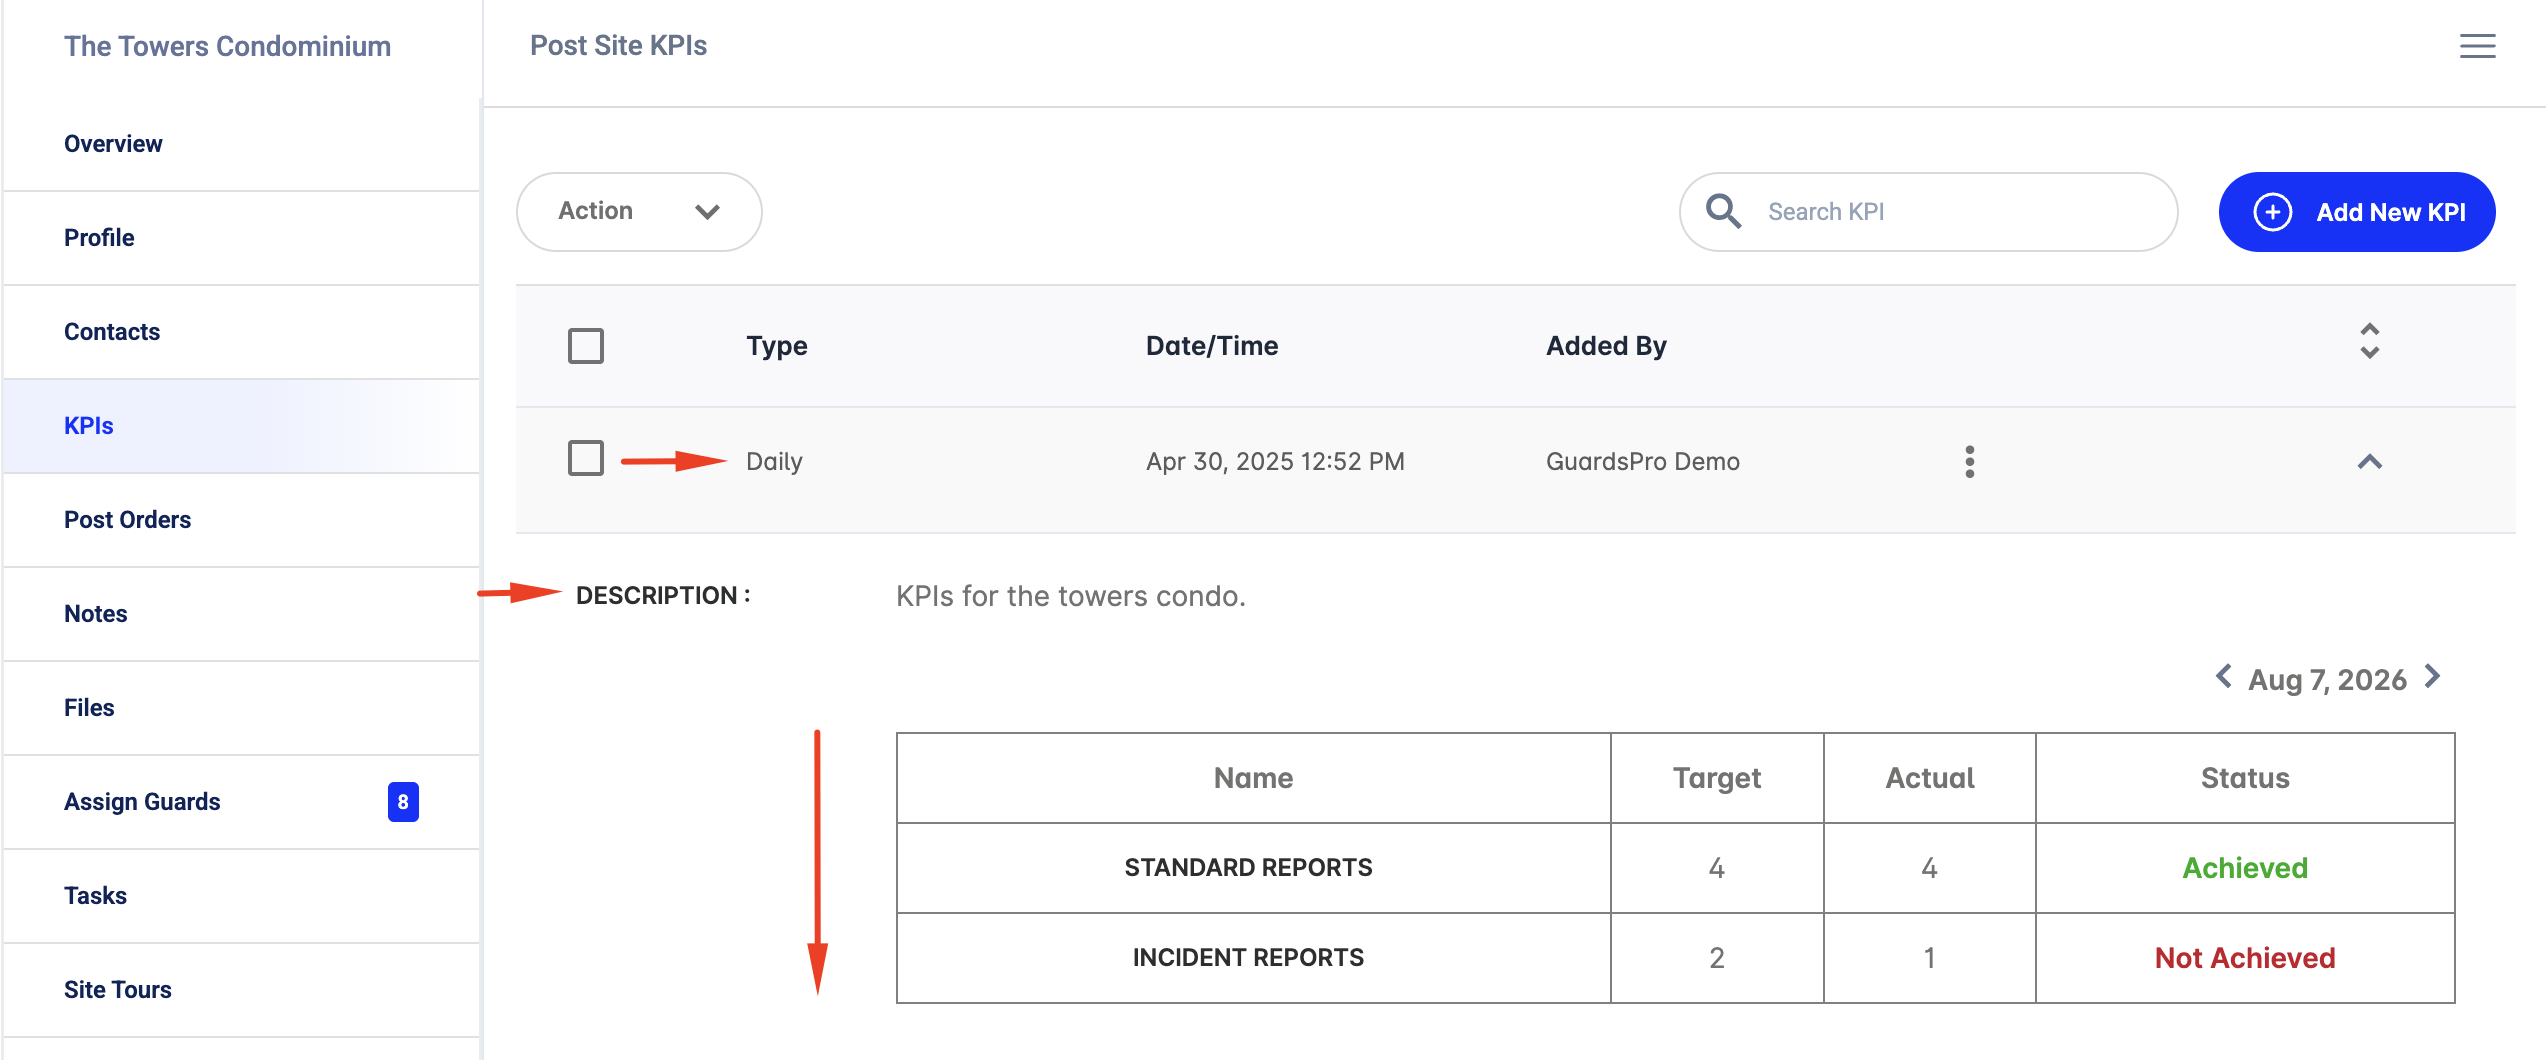Click the Incident Reports target value 2

tap(1717, 958)
